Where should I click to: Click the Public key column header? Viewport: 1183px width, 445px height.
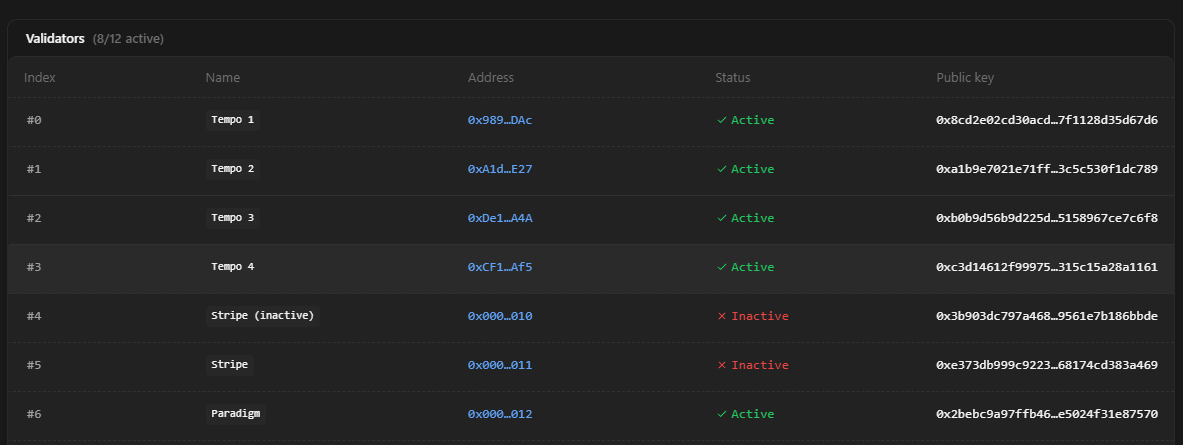pos(964,77)
